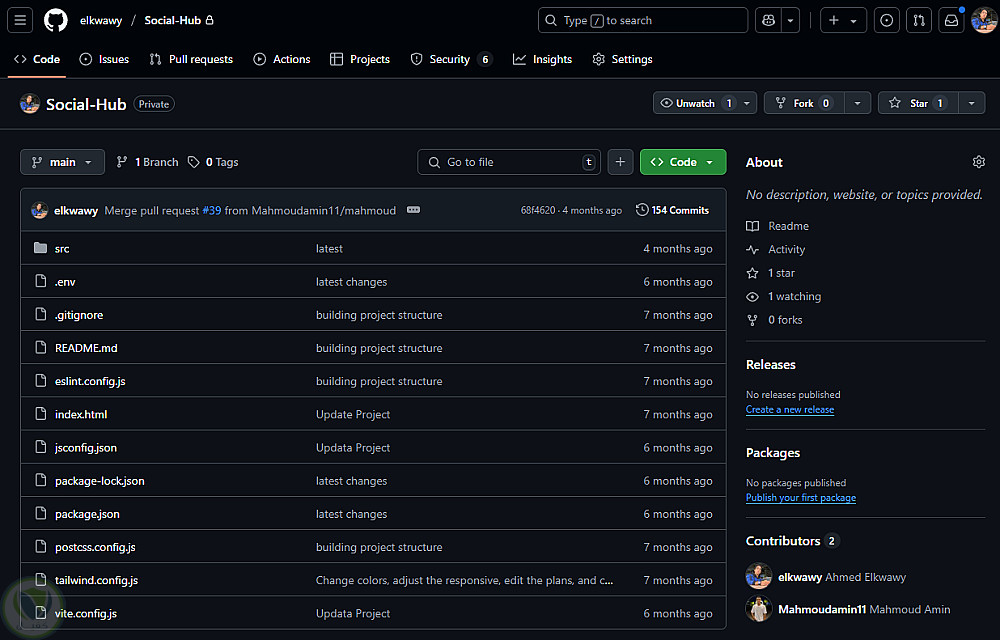Open the postcss.config.js file
This screenshot has width=1000, height=640.
pyautogui.click(x=95, y=547)
